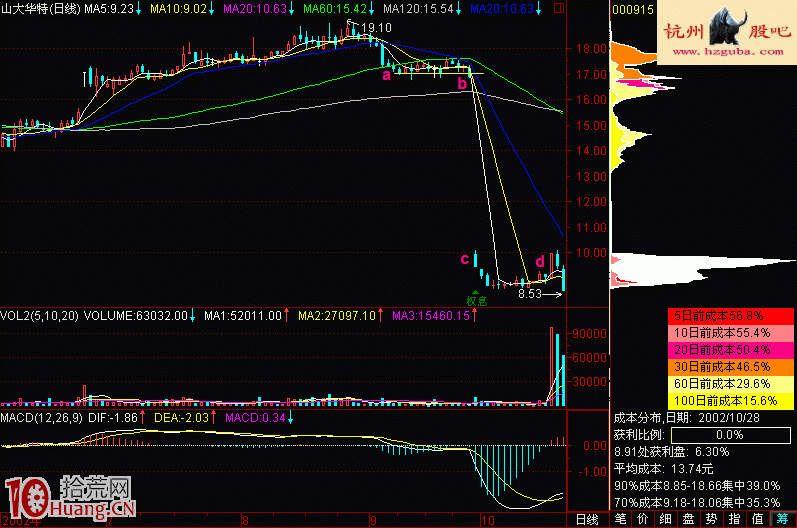Select the 指 tab at bottom right
Image resolution: width=797 pixels, height=528 pixels.
[734, 519]
